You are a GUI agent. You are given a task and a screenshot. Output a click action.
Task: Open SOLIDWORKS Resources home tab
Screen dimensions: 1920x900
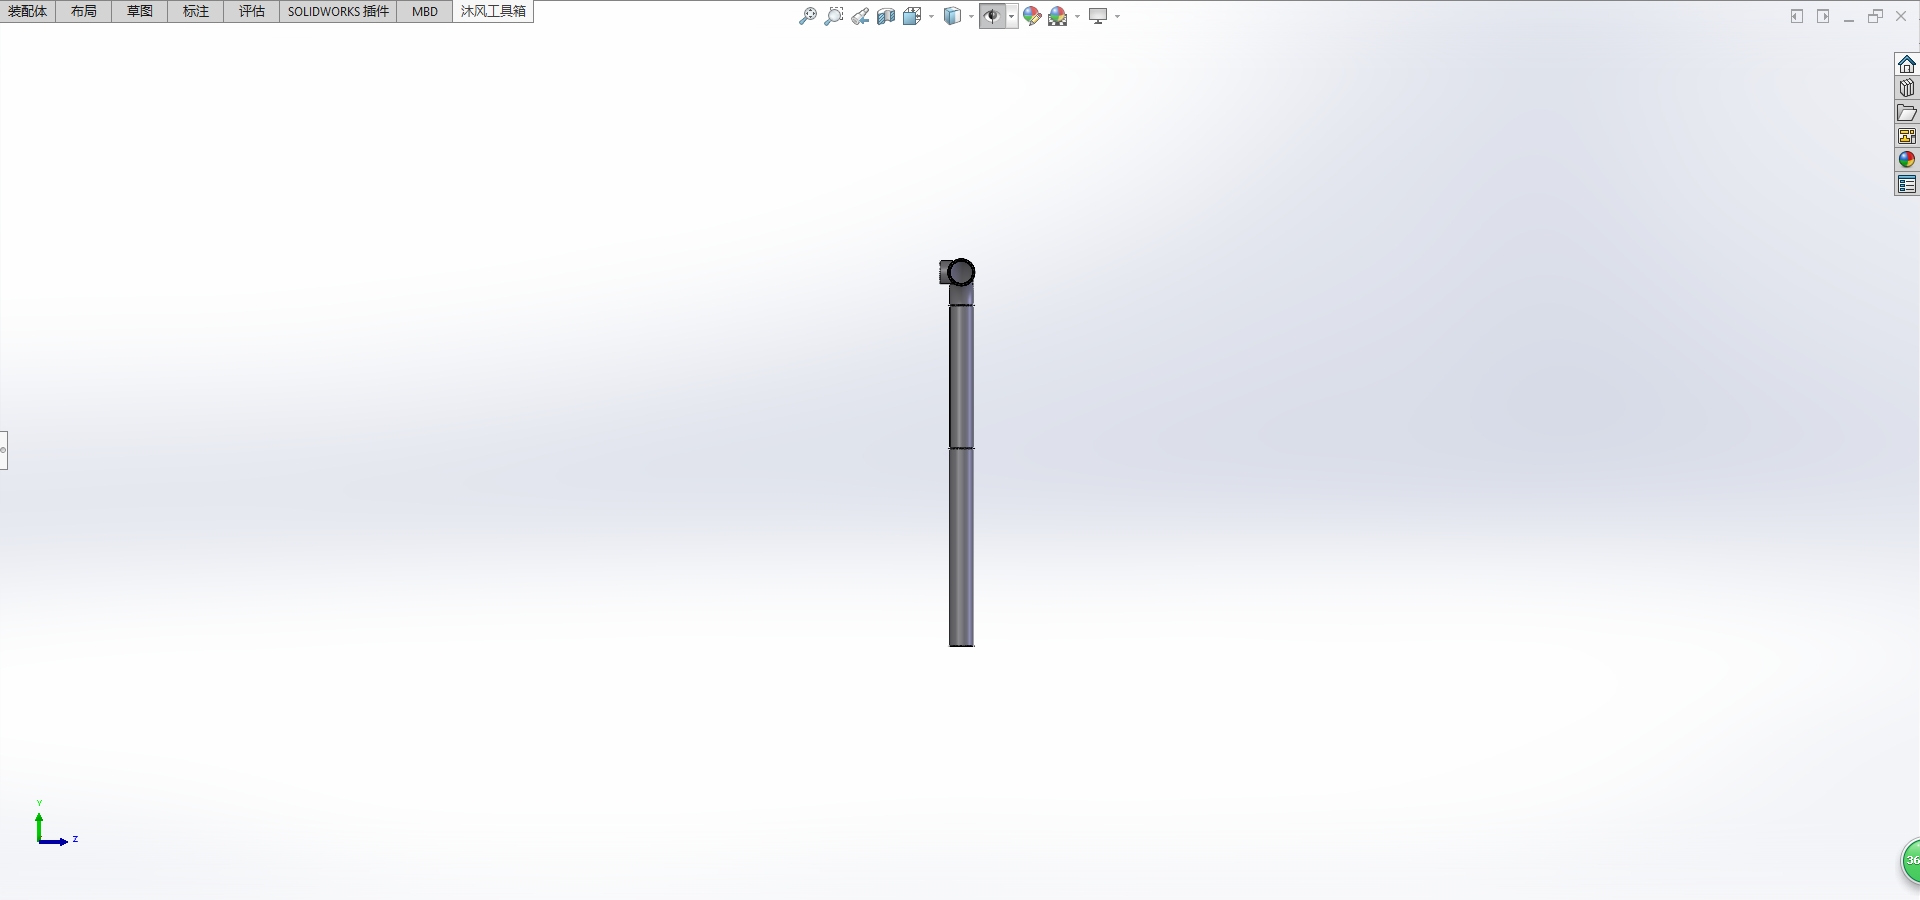(1907, 64)
